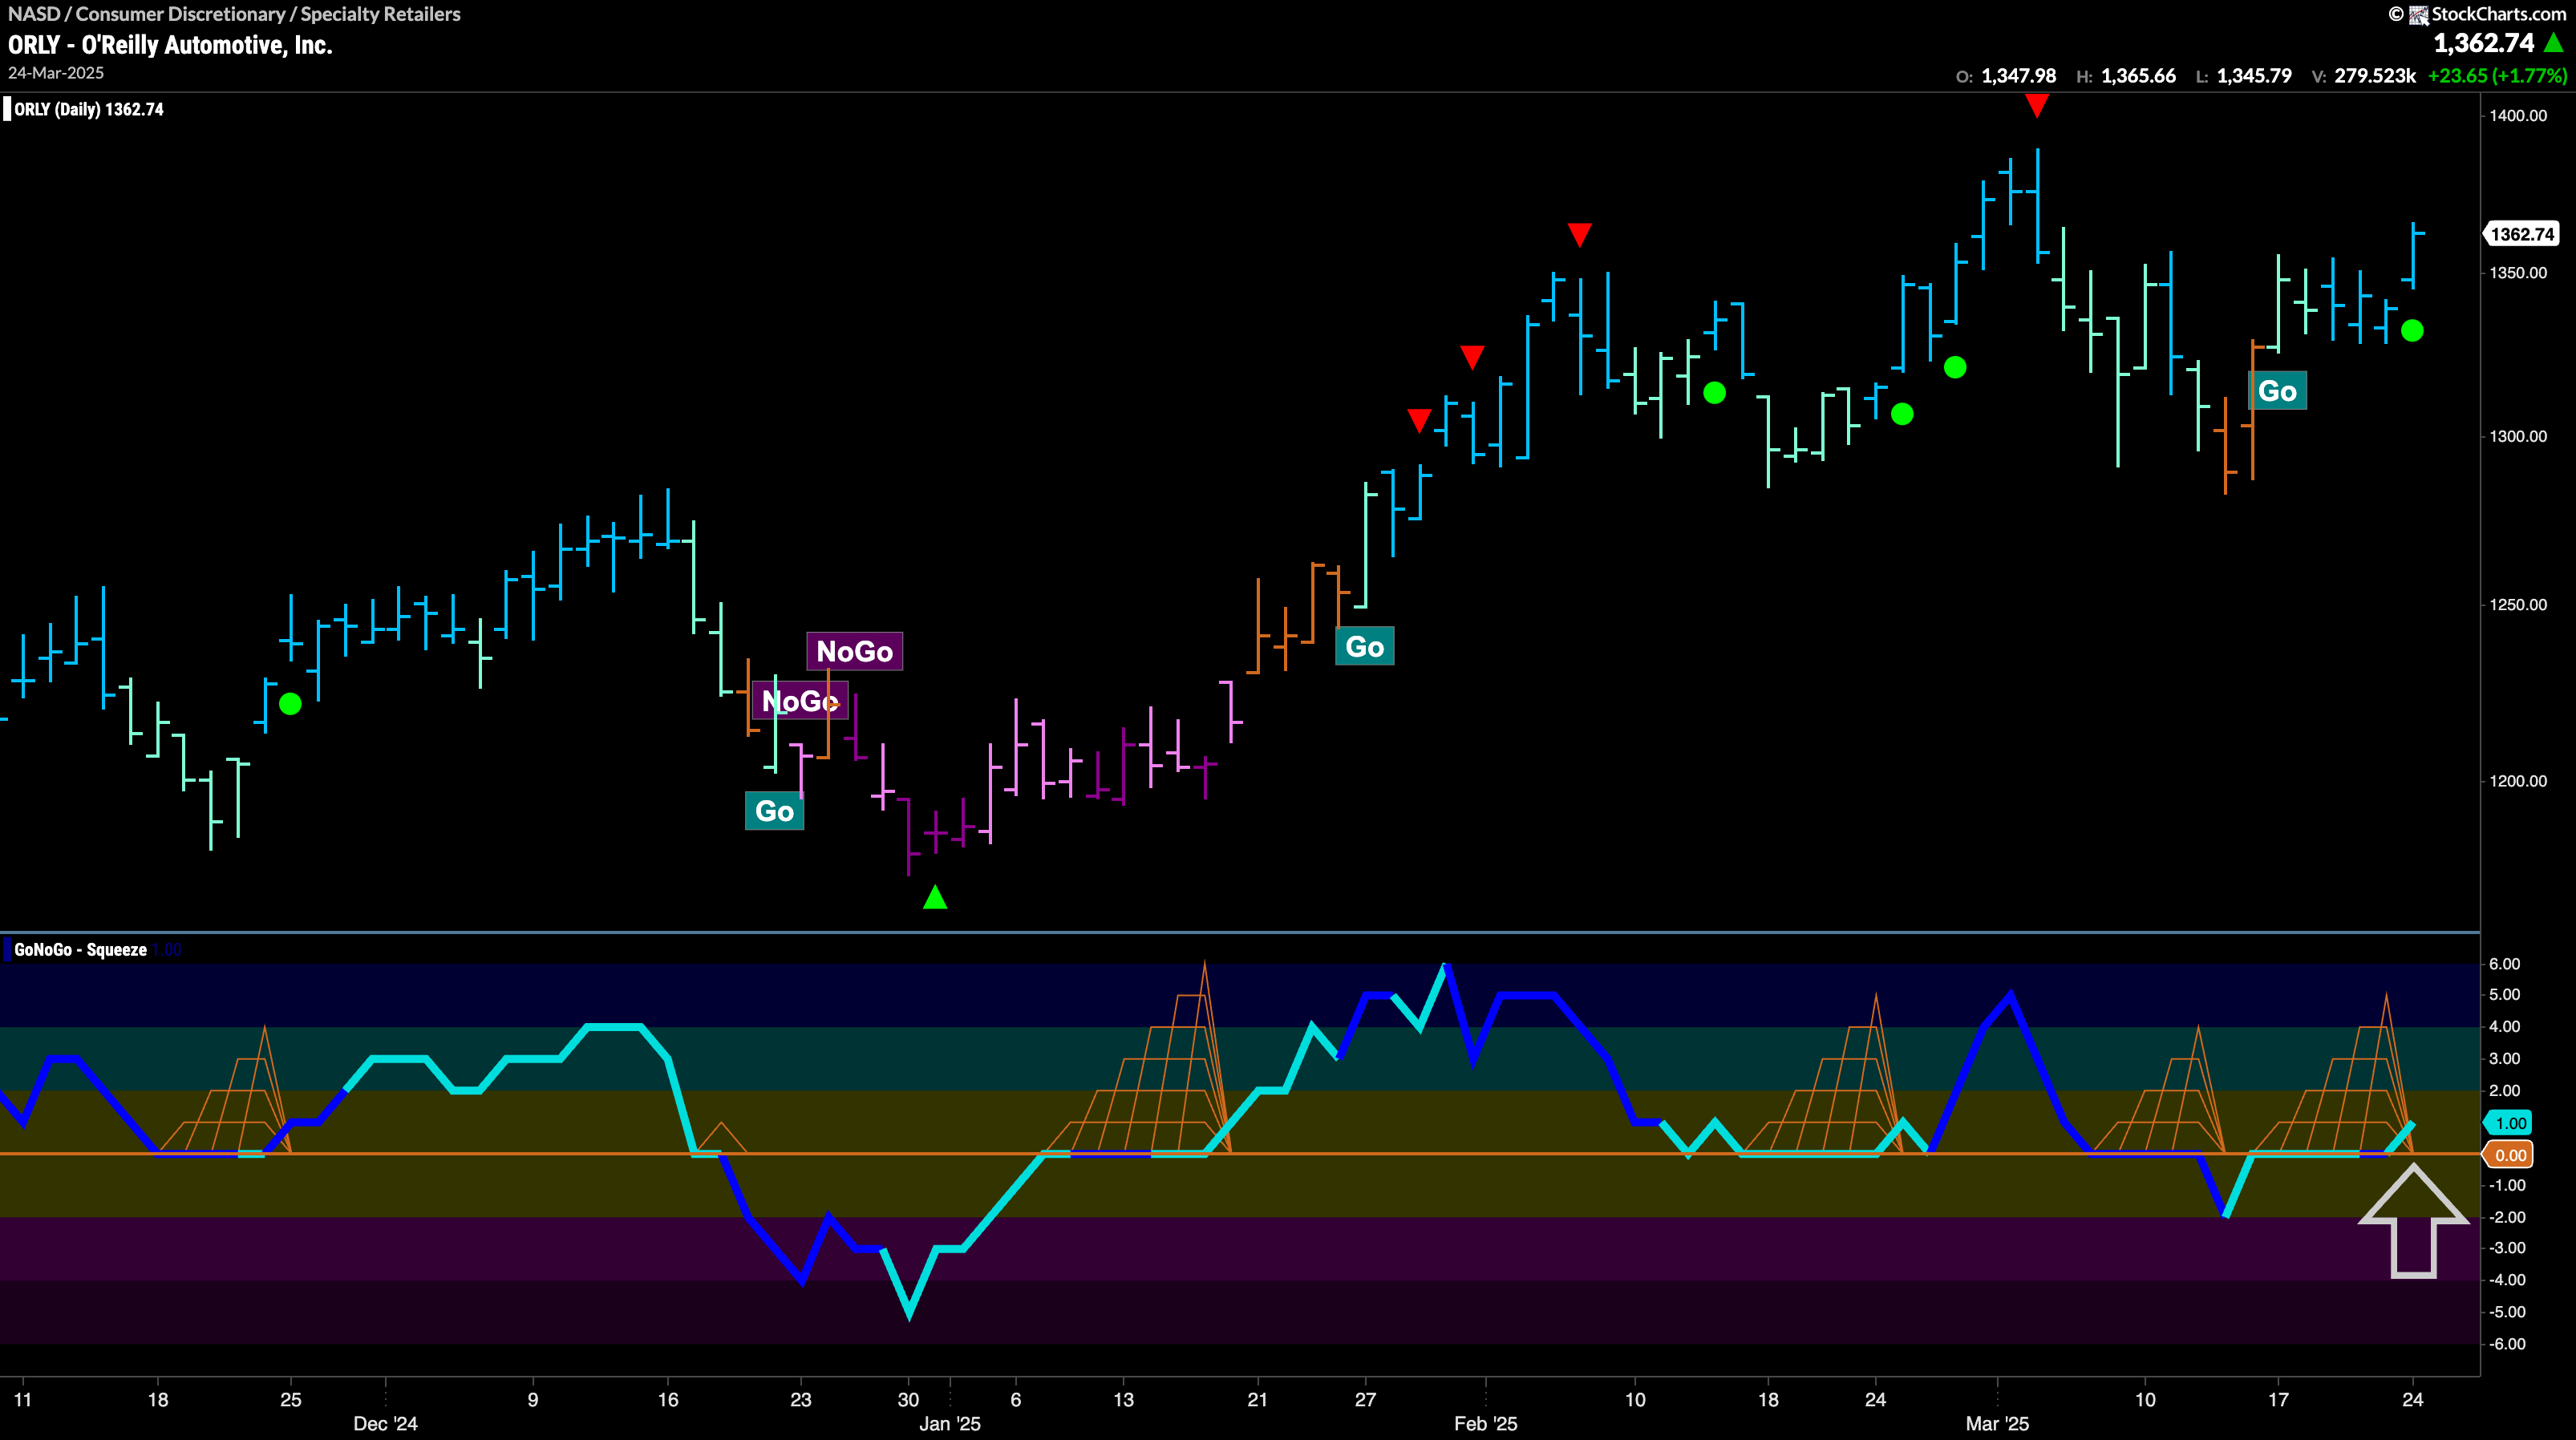Click the 1200.00 price axis label
The height and width of the screenshot is (1440, 2576).
[2518, 781]
